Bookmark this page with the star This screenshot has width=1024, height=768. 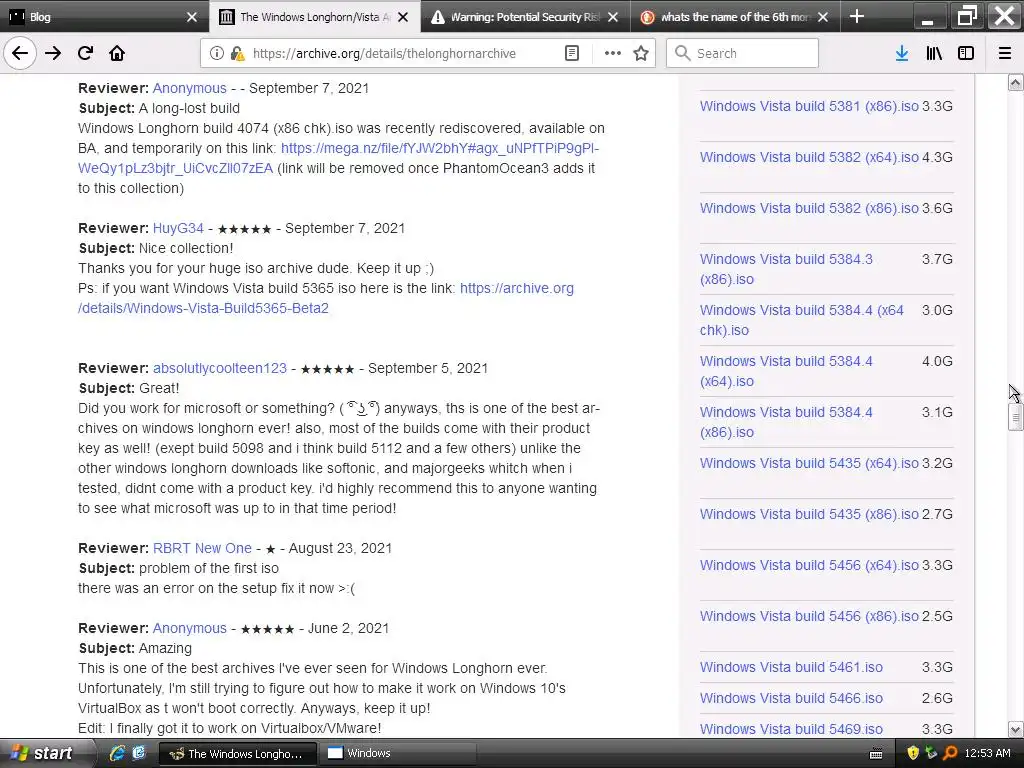click(x=641, y=53)
